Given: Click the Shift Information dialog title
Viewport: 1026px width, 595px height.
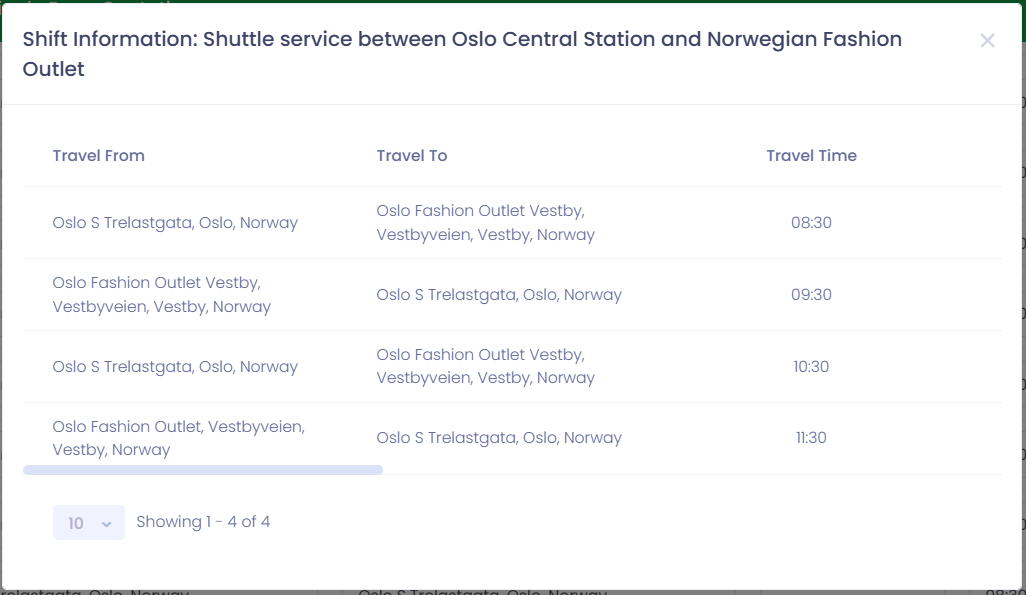Looking at the screenshot, I should 462,54.
